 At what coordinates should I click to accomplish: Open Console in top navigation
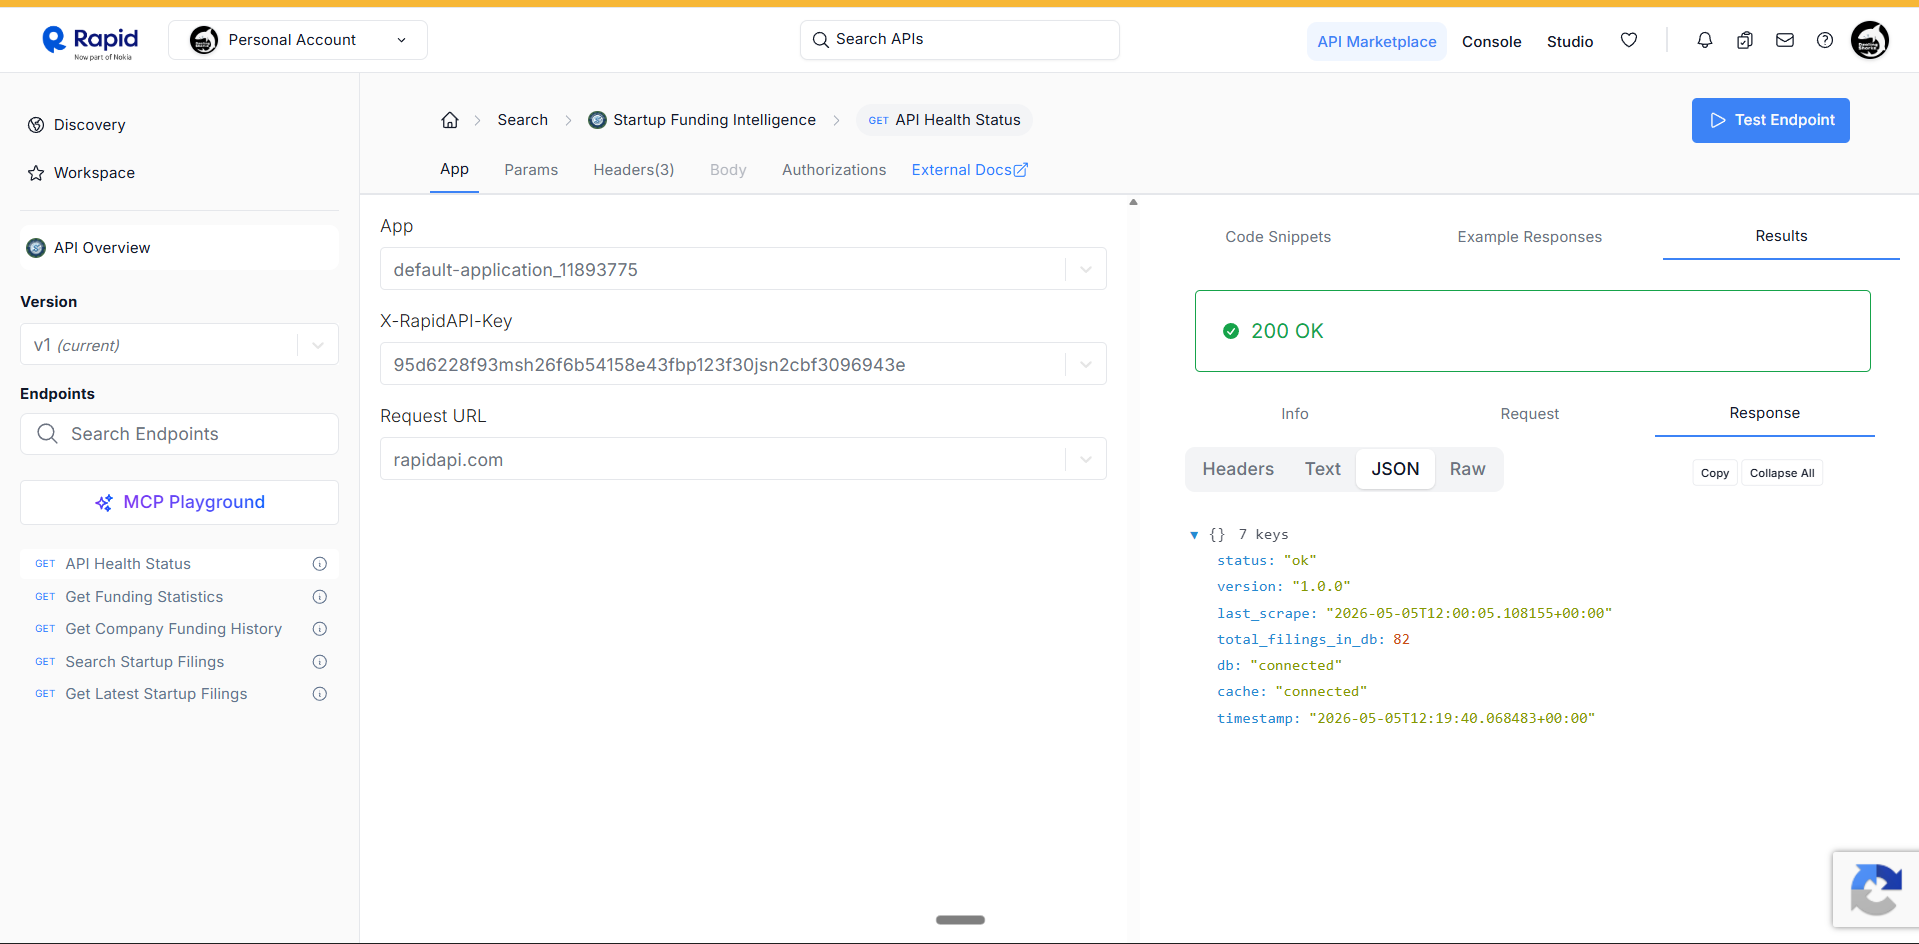[1492, 41]
